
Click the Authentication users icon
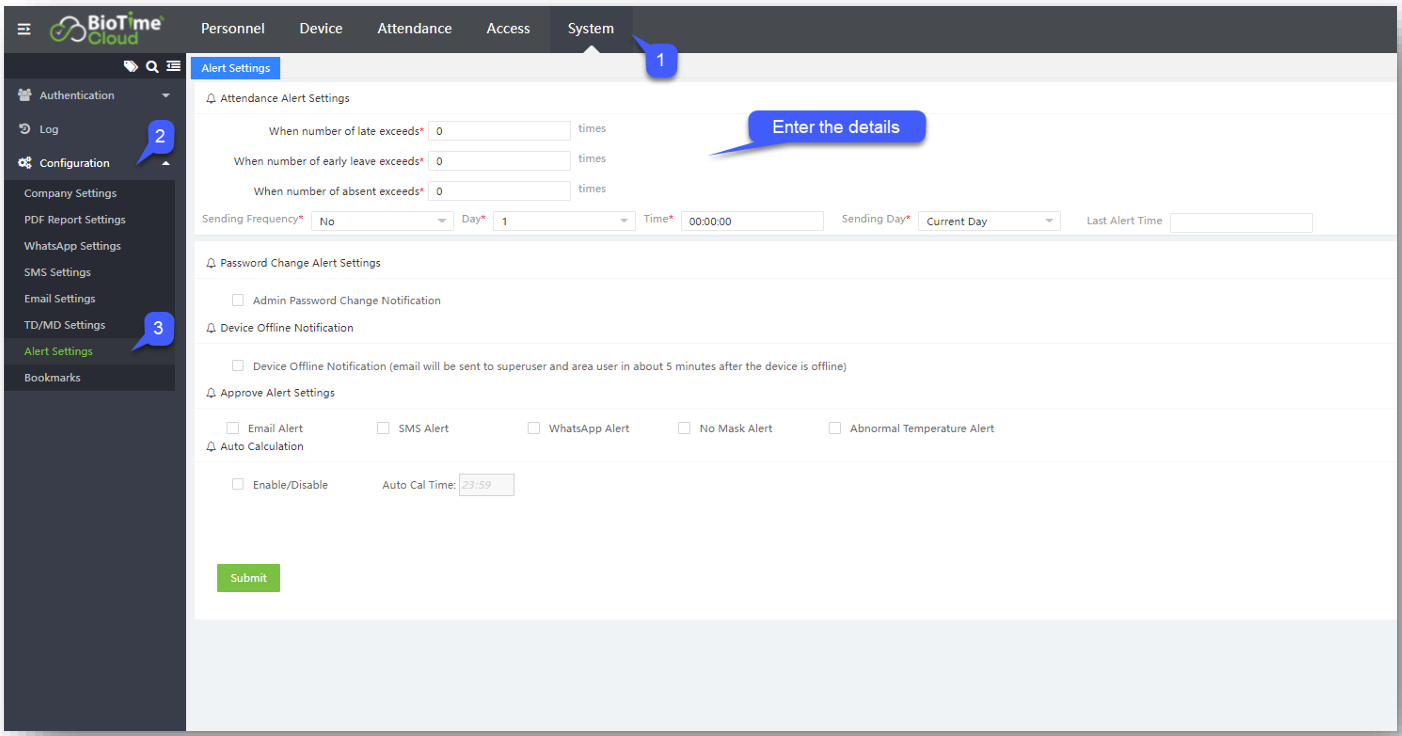(x=25, y=96)
